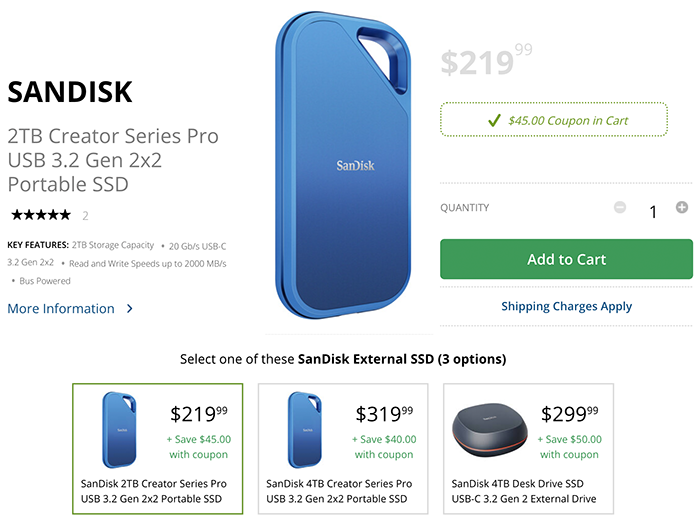The height and width of the screenshot is (520, 700).
Task: Click the 4TB portable SSD thumbnail image
Action: click(x=304, y=429)
